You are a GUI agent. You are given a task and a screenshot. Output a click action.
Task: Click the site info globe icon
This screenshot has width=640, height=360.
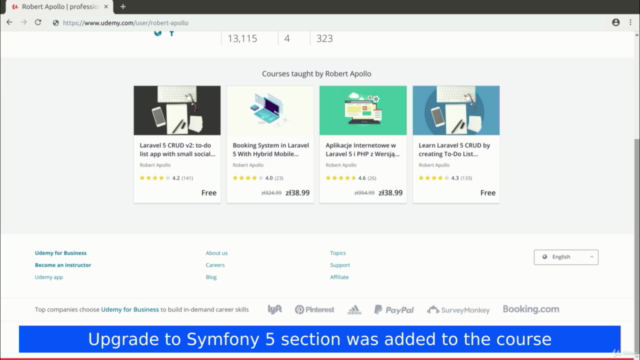pyautogui.click(x=56, y=23)
